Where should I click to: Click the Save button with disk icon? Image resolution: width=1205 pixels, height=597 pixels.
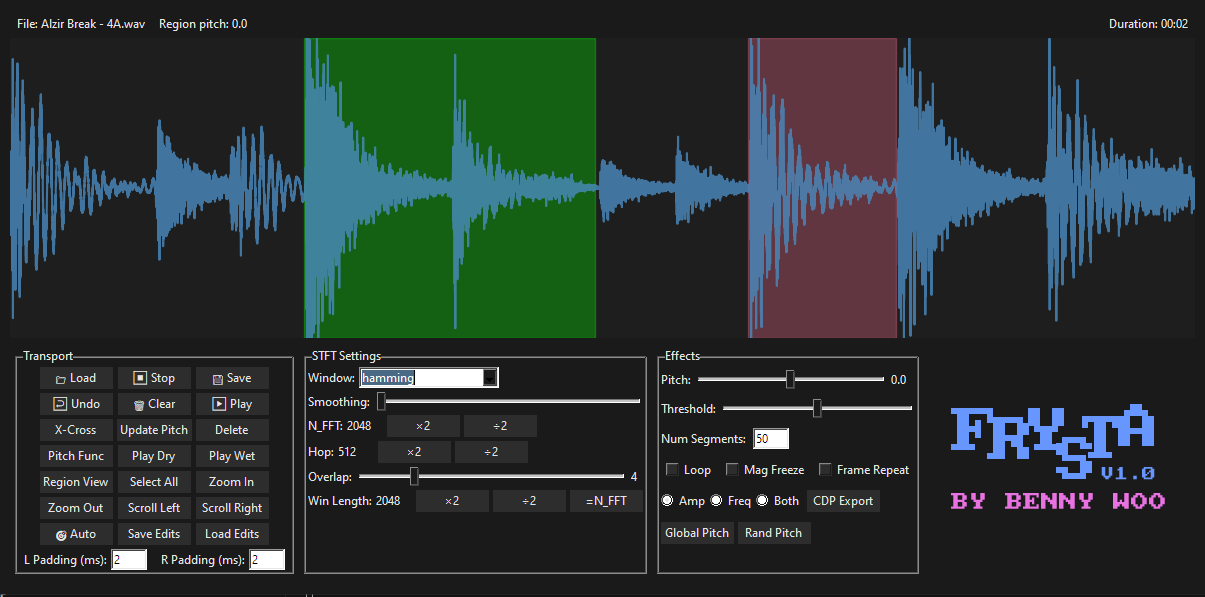(232, 378)
